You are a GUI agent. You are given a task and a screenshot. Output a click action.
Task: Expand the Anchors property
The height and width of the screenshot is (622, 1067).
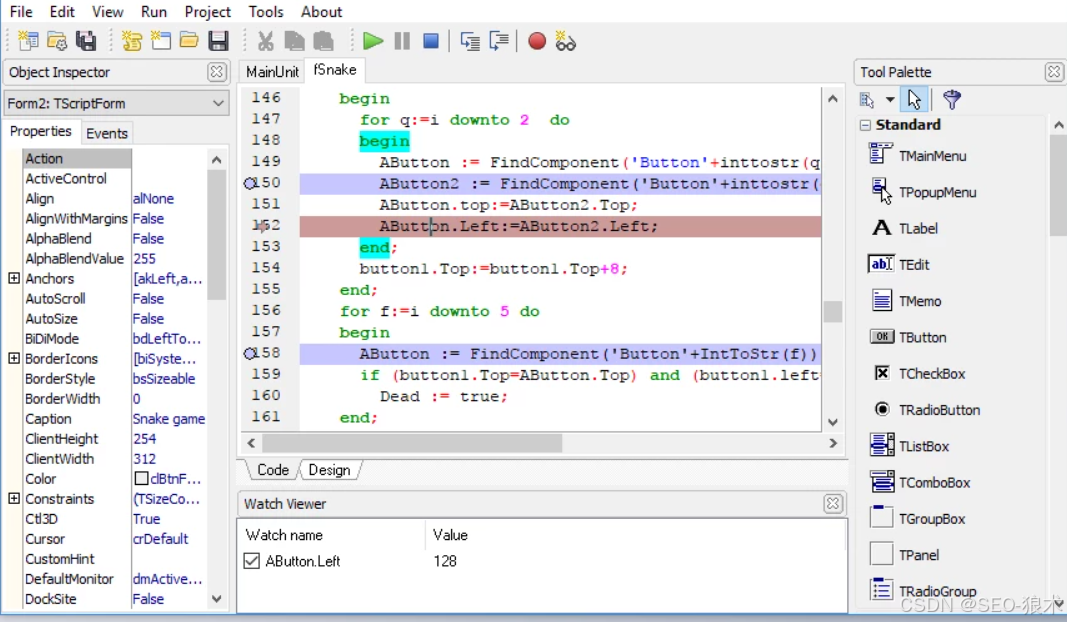14,278
